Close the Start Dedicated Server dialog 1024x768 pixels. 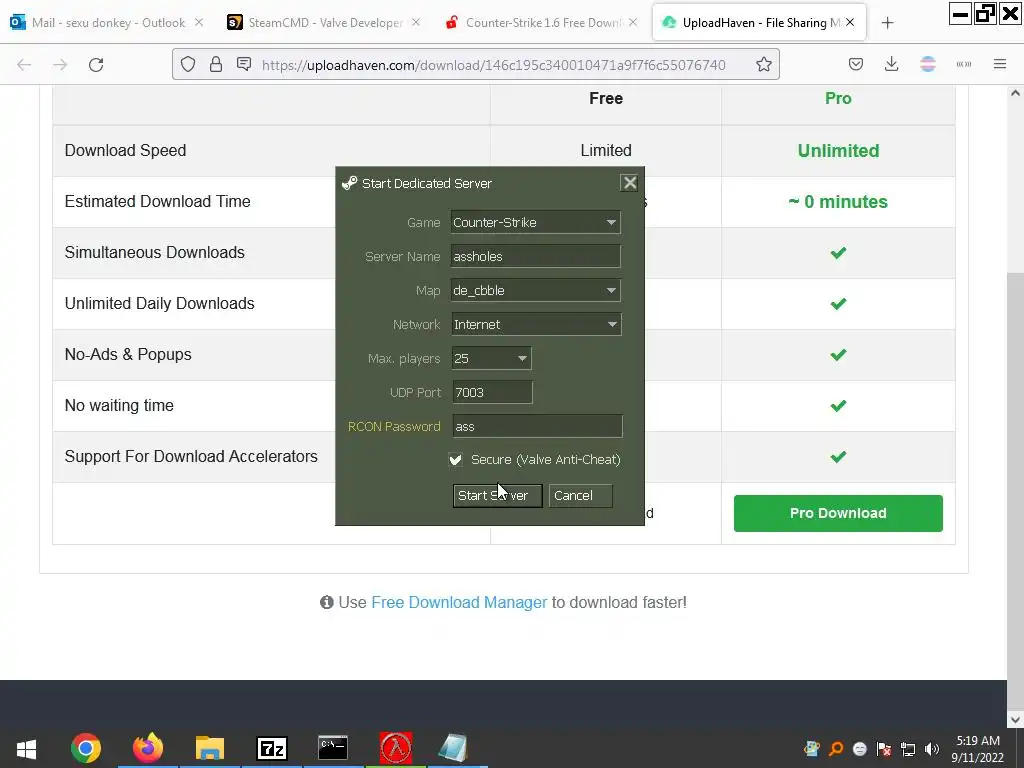pyautogui.click(x=630, y=183)
